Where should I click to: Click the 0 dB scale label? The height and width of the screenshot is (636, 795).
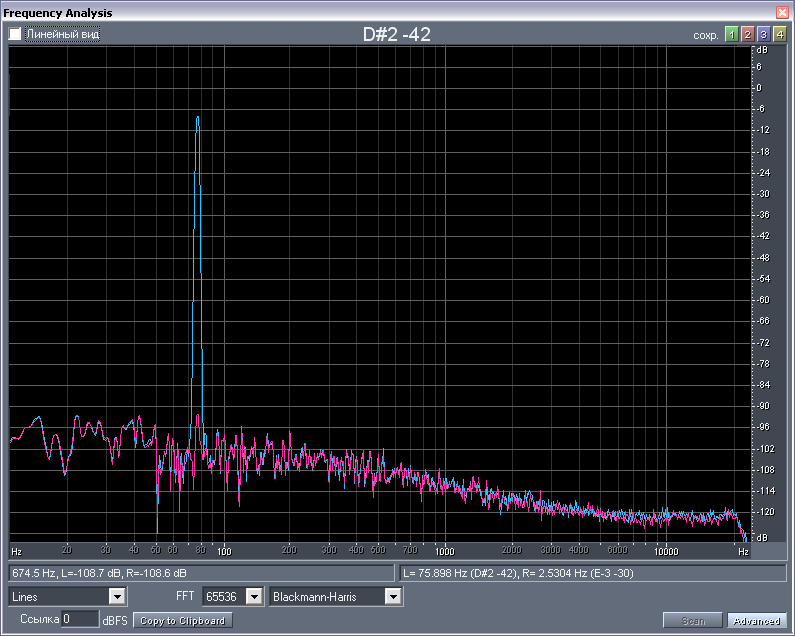pos(759,88)
